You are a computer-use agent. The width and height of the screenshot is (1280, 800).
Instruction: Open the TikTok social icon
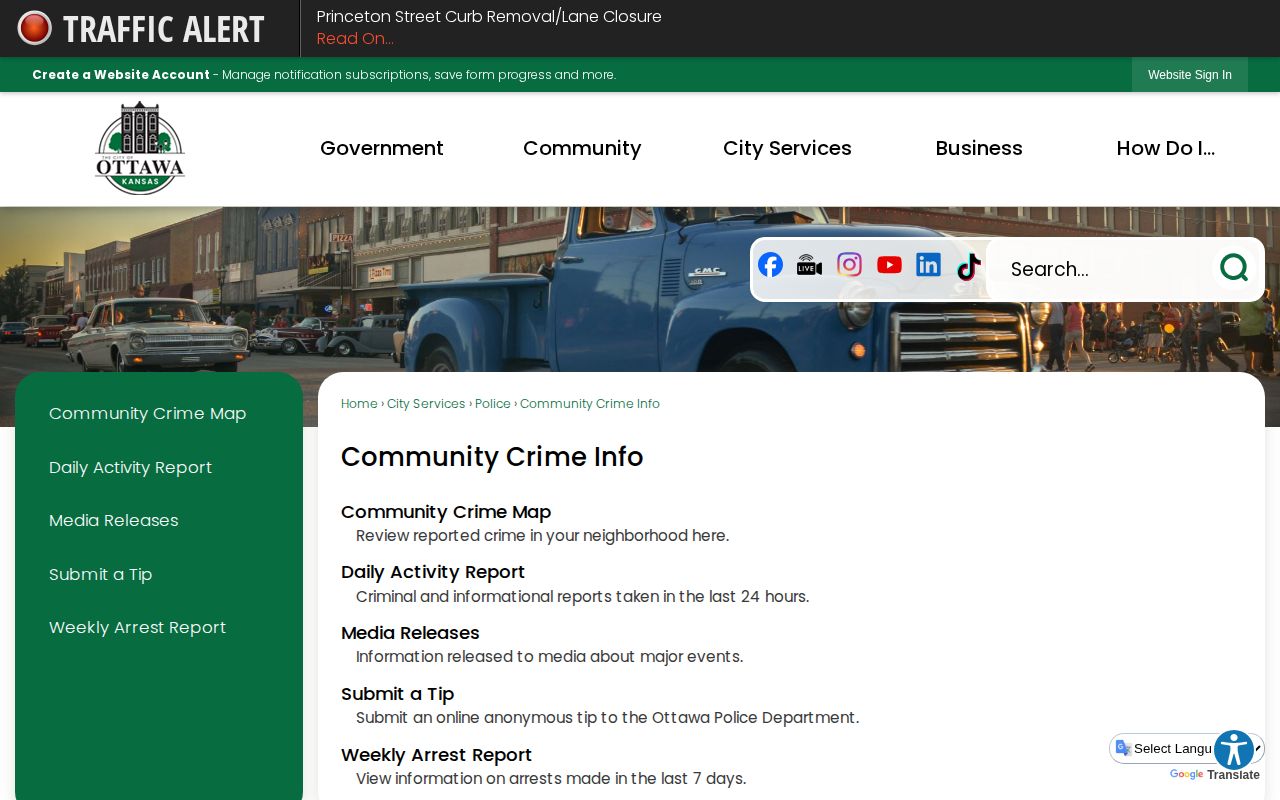pos(968,267)
